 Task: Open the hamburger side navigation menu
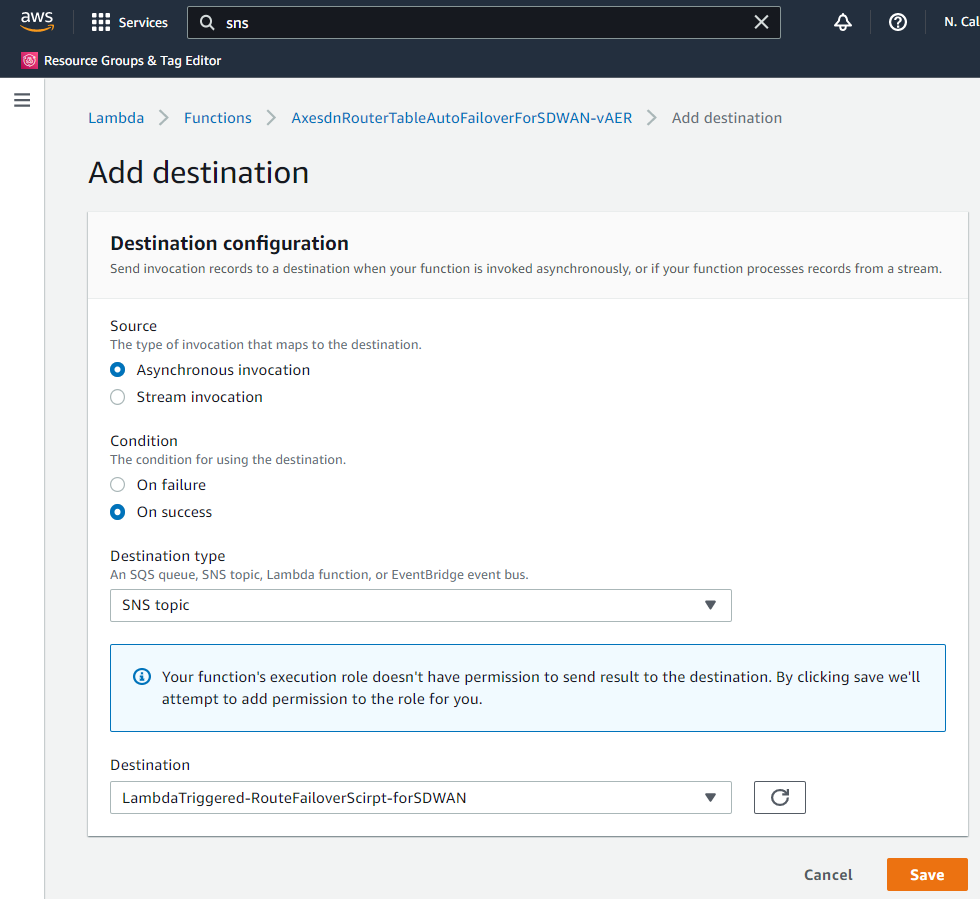click(x=22, y=100)
